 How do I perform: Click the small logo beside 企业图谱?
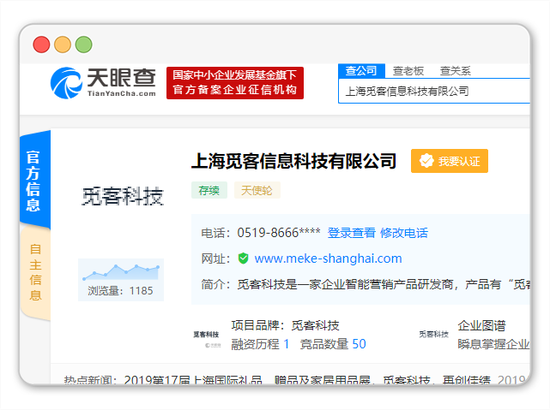pyautogui.click(x=434, y=334)
